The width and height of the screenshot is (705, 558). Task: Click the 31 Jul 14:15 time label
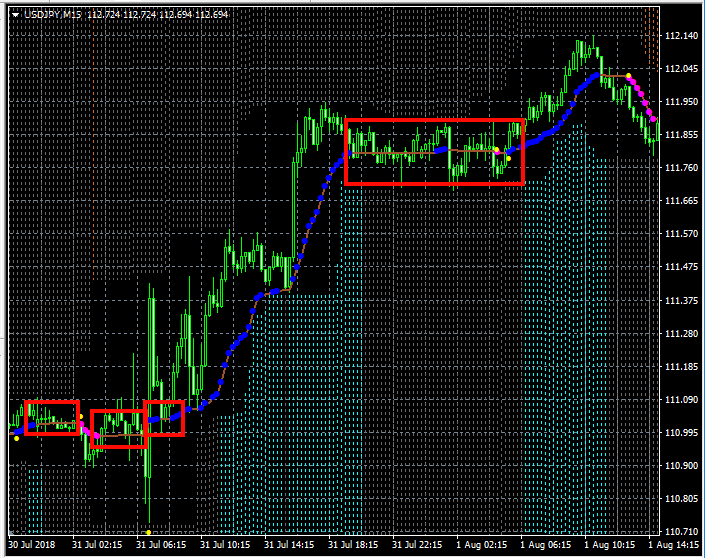click(x=289, y=545)
